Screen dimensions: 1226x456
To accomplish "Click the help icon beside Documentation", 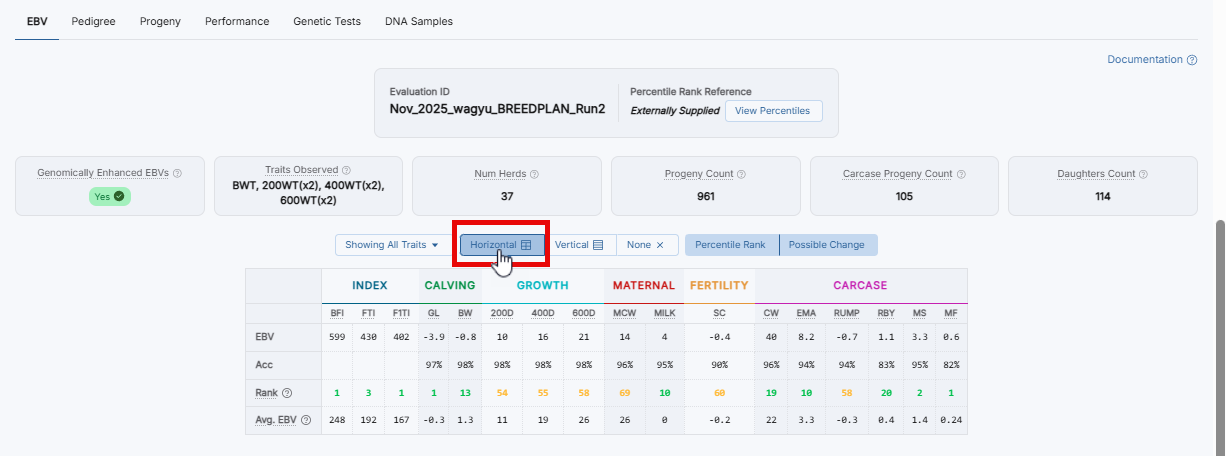I will pyautogui.click(x=1192, y=60).
